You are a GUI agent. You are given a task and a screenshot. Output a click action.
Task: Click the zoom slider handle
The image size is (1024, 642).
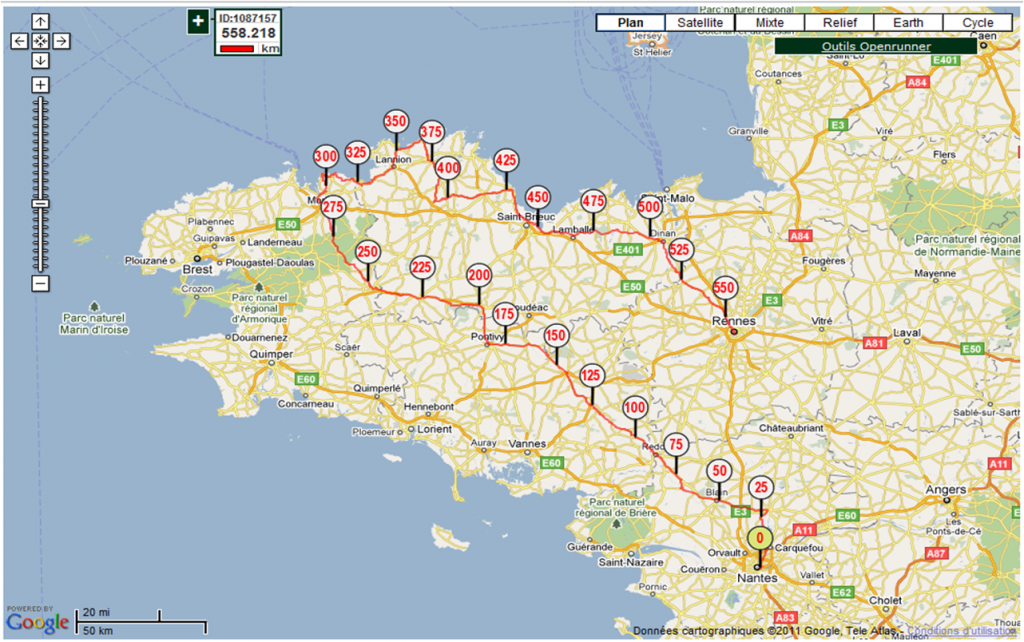40,204
